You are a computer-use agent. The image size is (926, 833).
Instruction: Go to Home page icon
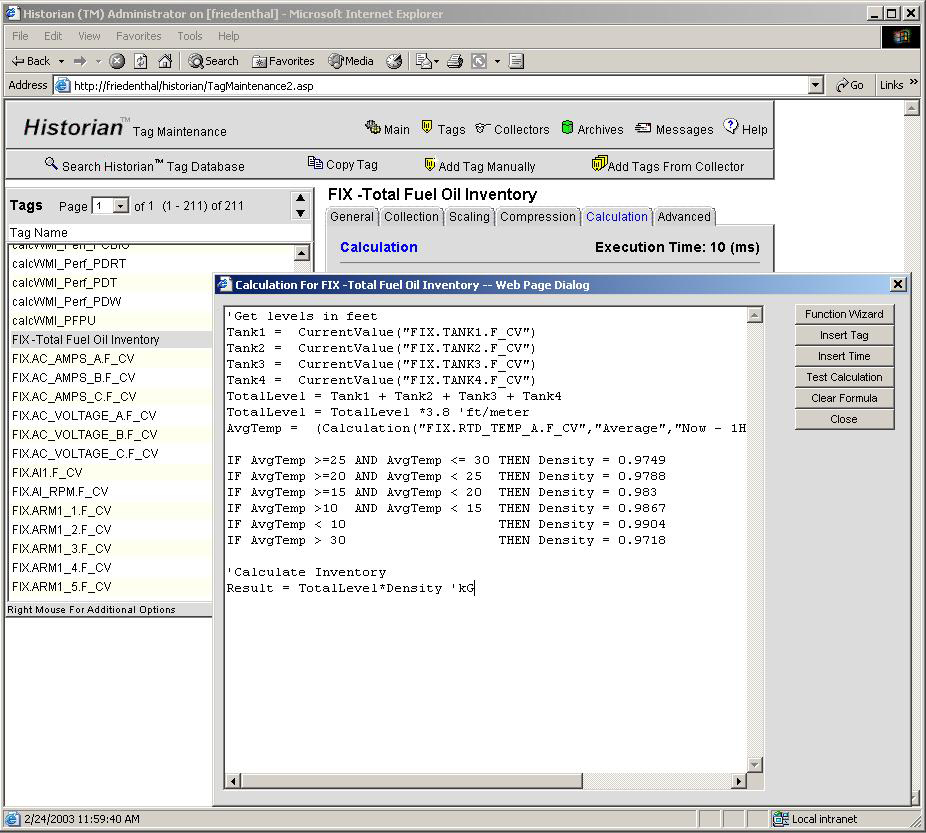tap(165, 61)
